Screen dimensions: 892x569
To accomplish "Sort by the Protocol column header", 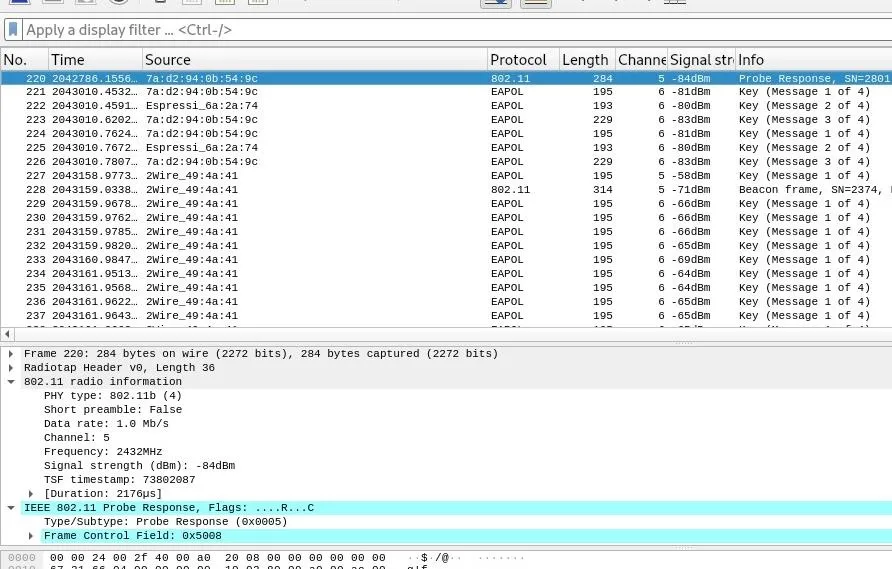I will 523,60.
